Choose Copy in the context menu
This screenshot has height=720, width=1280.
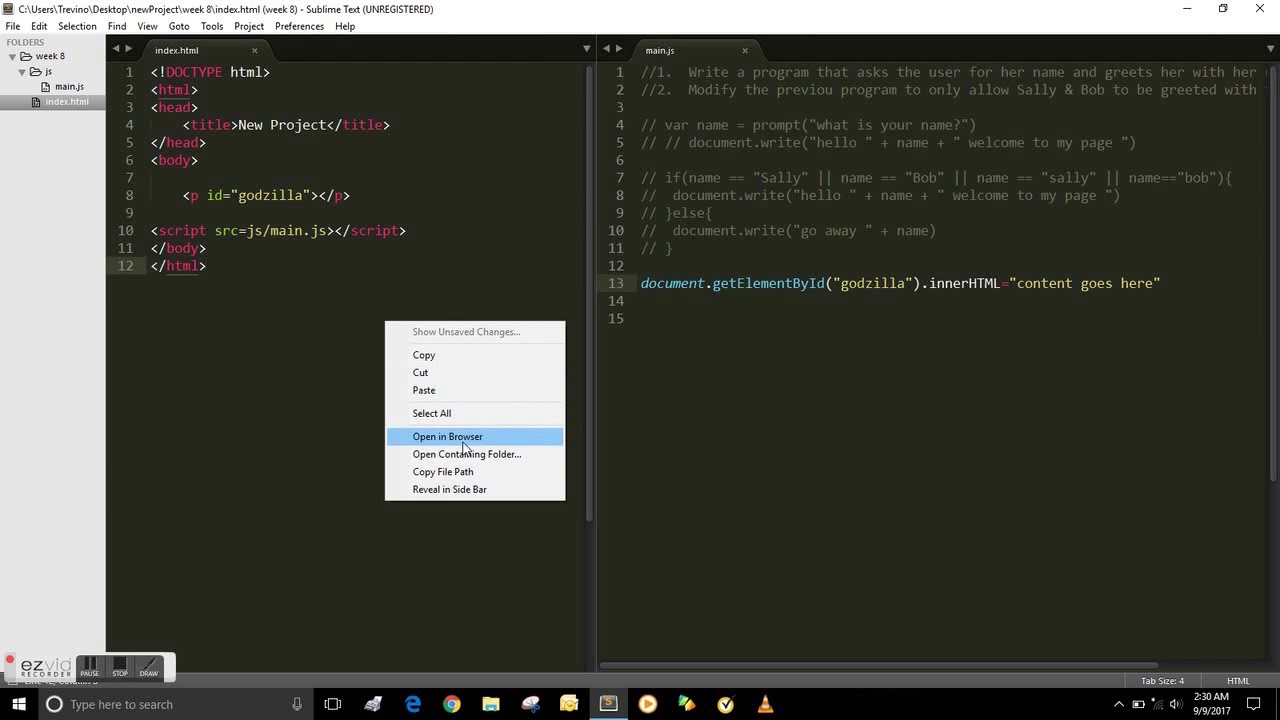(x=475, y=355)
